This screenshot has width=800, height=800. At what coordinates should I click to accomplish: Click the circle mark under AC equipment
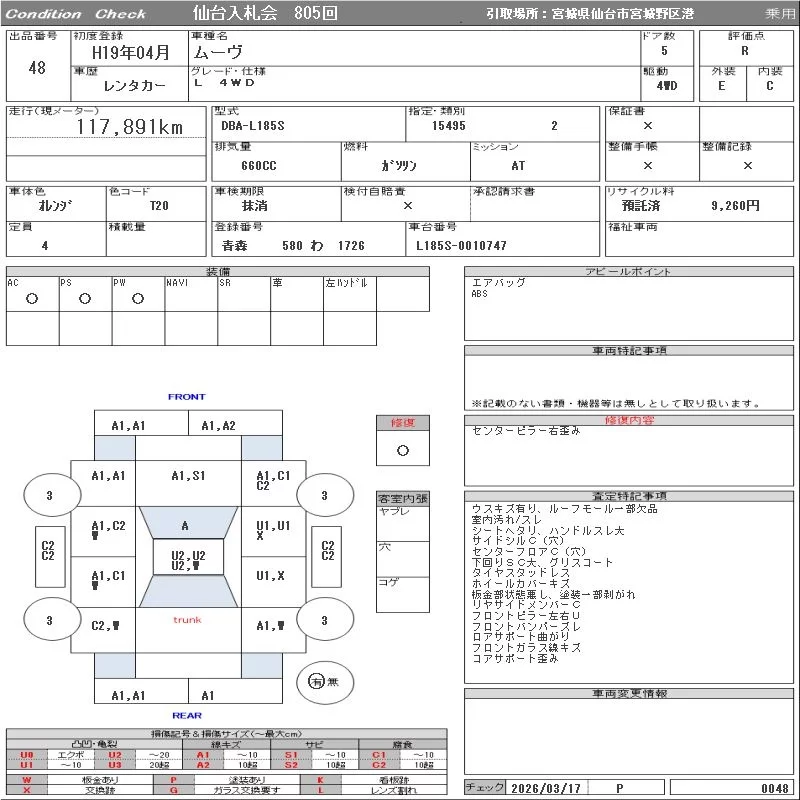(x=32, y=299)
